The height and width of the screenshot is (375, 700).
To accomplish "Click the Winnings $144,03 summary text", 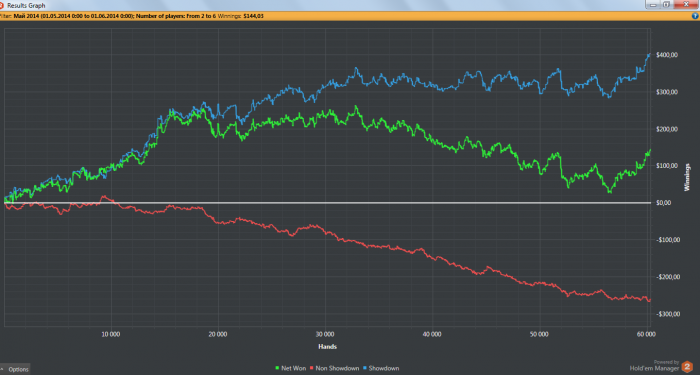I will [241, 16].
